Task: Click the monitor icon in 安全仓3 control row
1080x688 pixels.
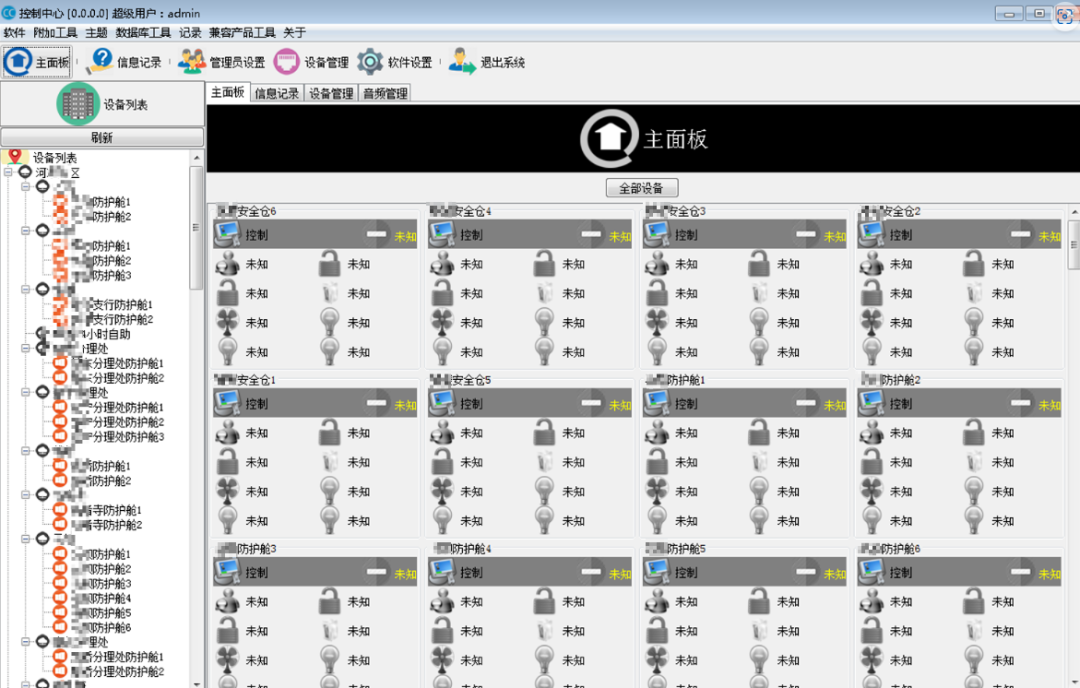Action: (x=656, y=234)
